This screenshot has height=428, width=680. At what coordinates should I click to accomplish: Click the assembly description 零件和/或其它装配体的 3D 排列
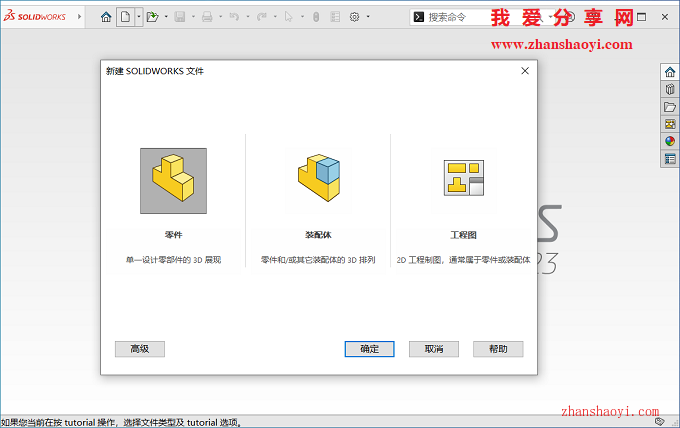[318, 260]
